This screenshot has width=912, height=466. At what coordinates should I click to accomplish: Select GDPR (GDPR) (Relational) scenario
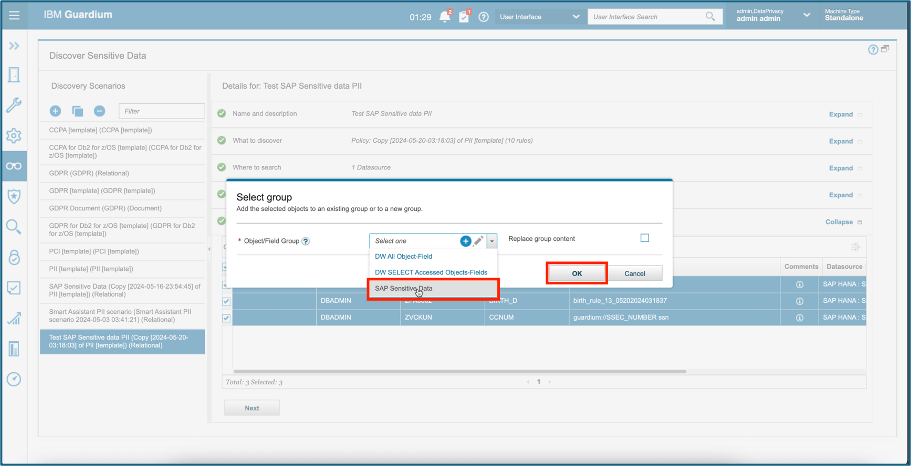(x=122, y=173)
